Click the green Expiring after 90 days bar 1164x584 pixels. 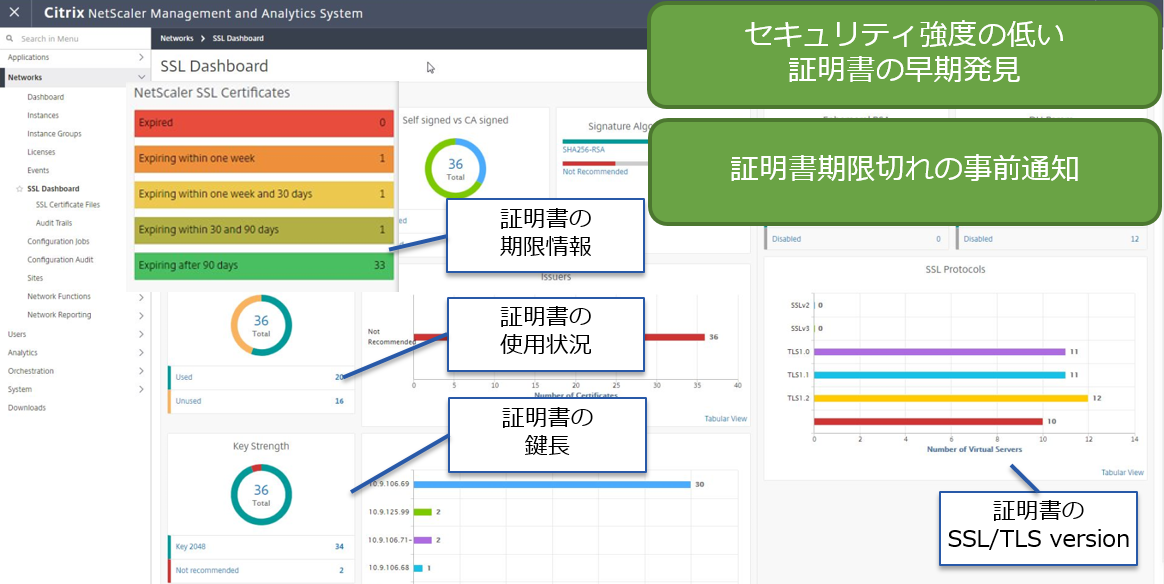click(x=263, y=266)
